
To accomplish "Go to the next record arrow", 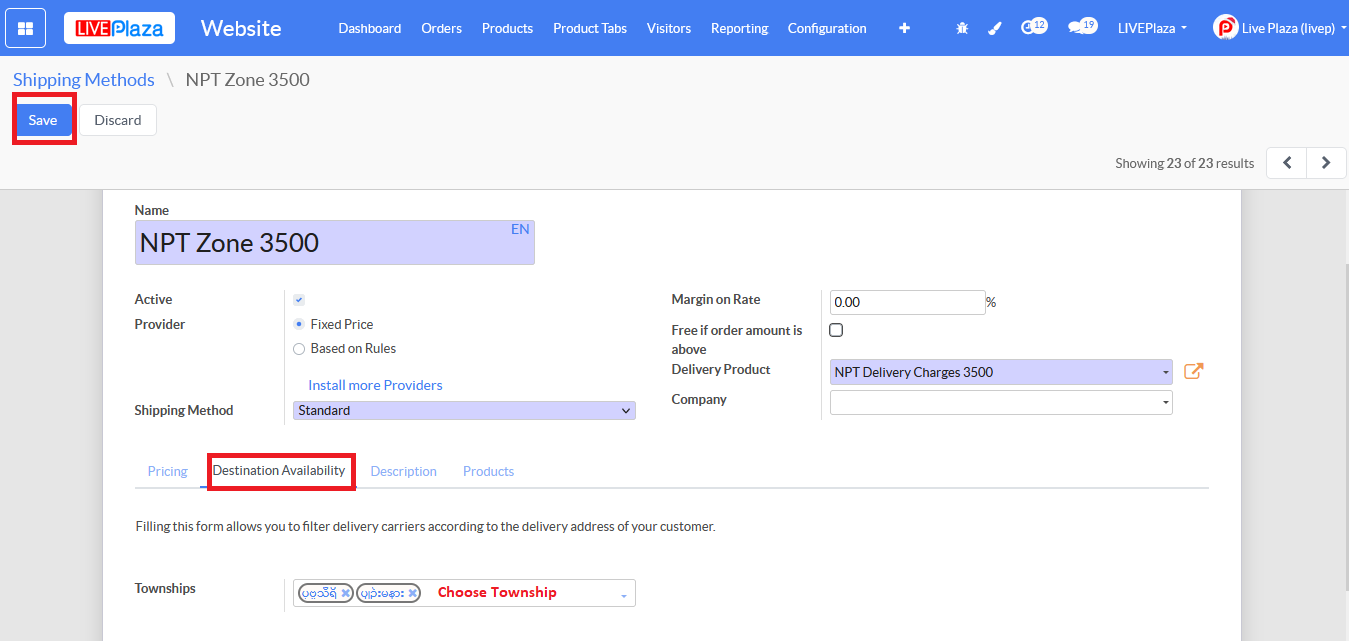I will [1326, 163].
